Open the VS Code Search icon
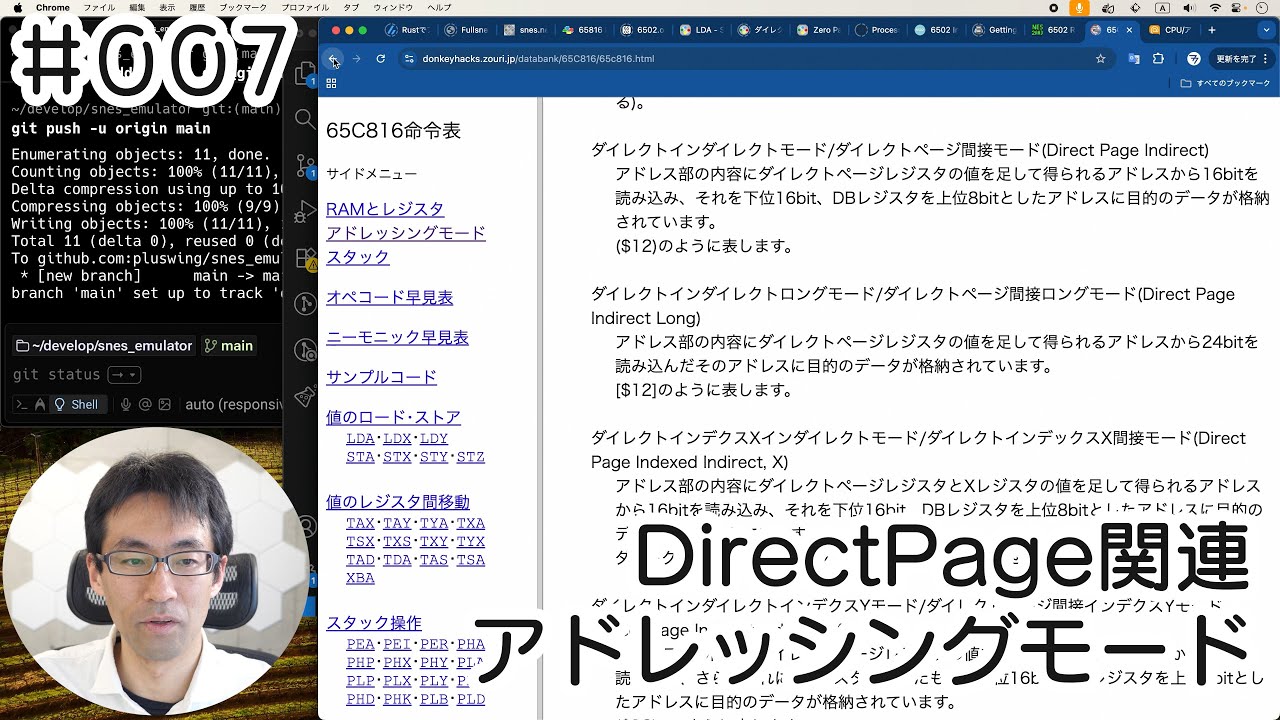1280x720 pixels. coord(305,119)
